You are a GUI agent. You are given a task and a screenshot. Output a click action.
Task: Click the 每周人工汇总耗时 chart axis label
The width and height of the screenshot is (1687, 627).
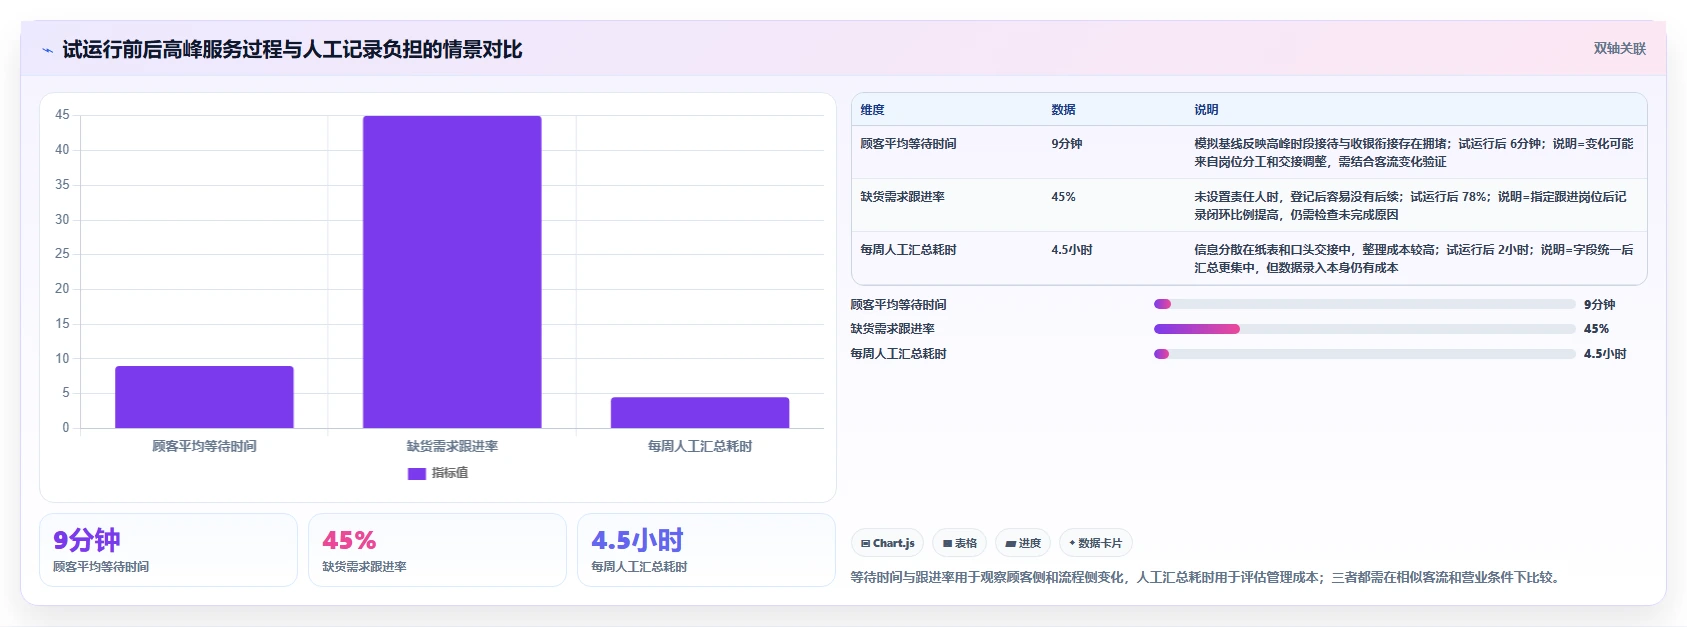coord(700,446)
